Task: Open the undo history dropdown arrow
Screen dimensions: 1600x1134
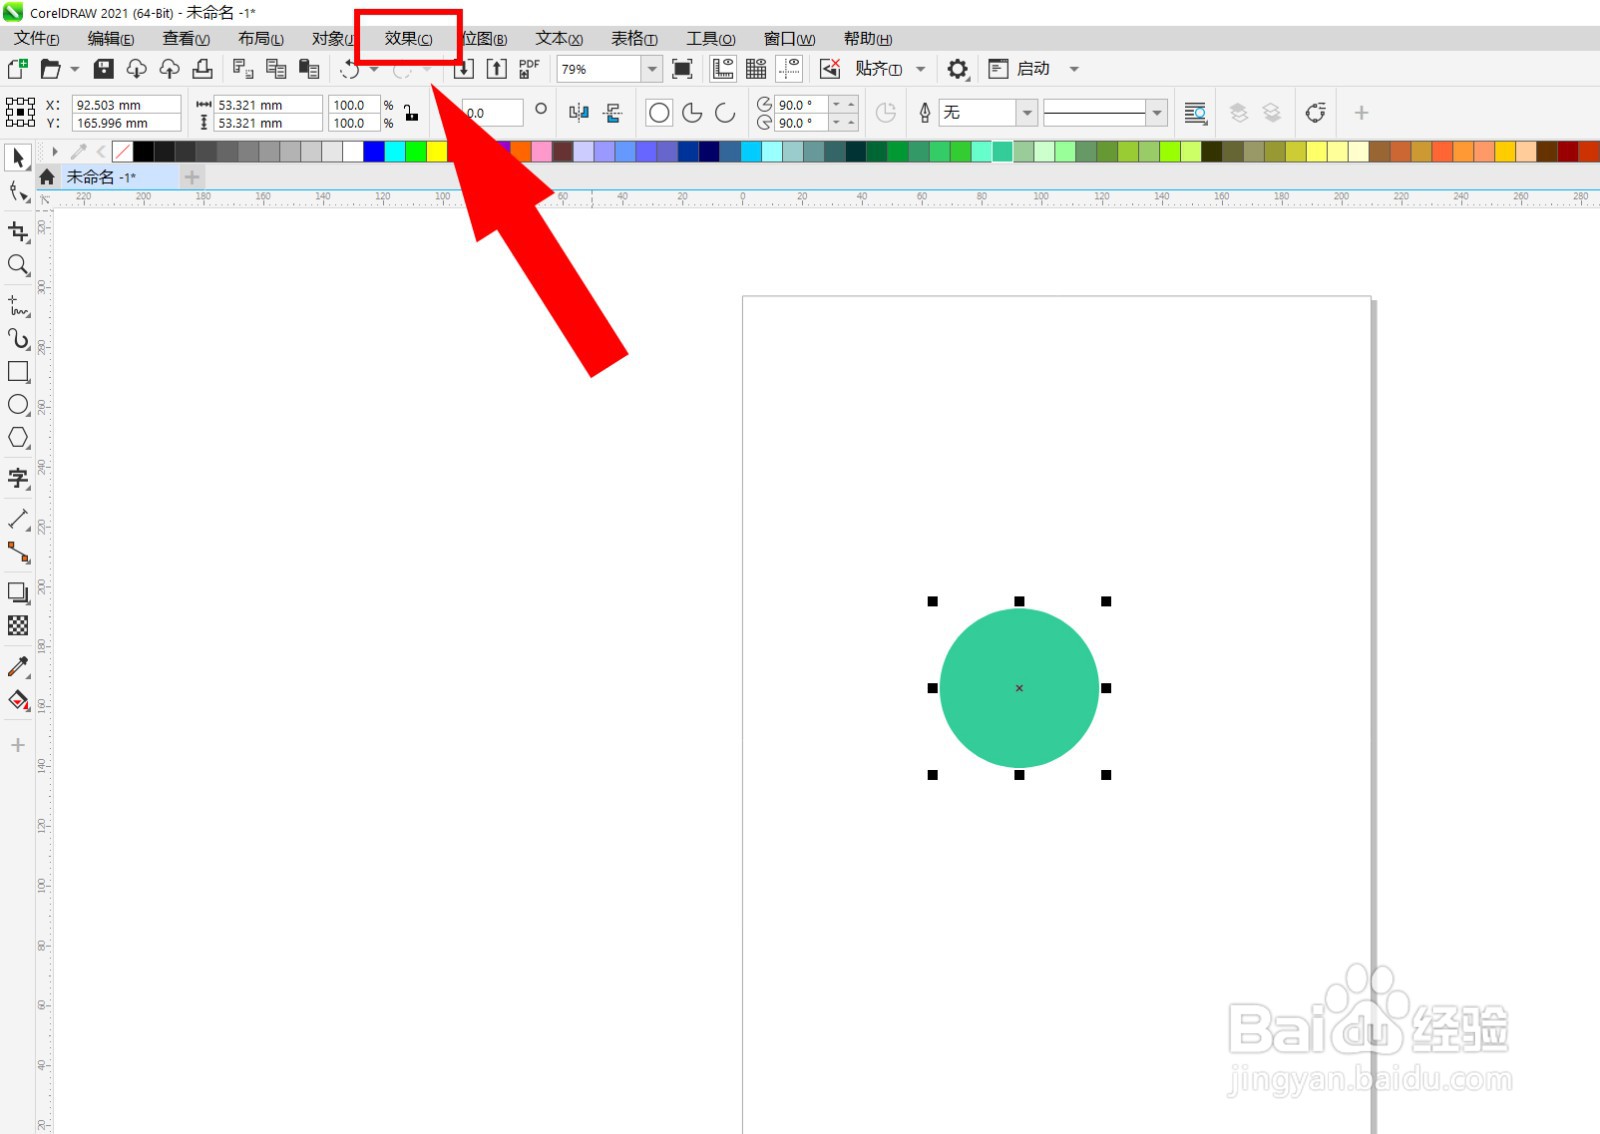Action: 374,69
